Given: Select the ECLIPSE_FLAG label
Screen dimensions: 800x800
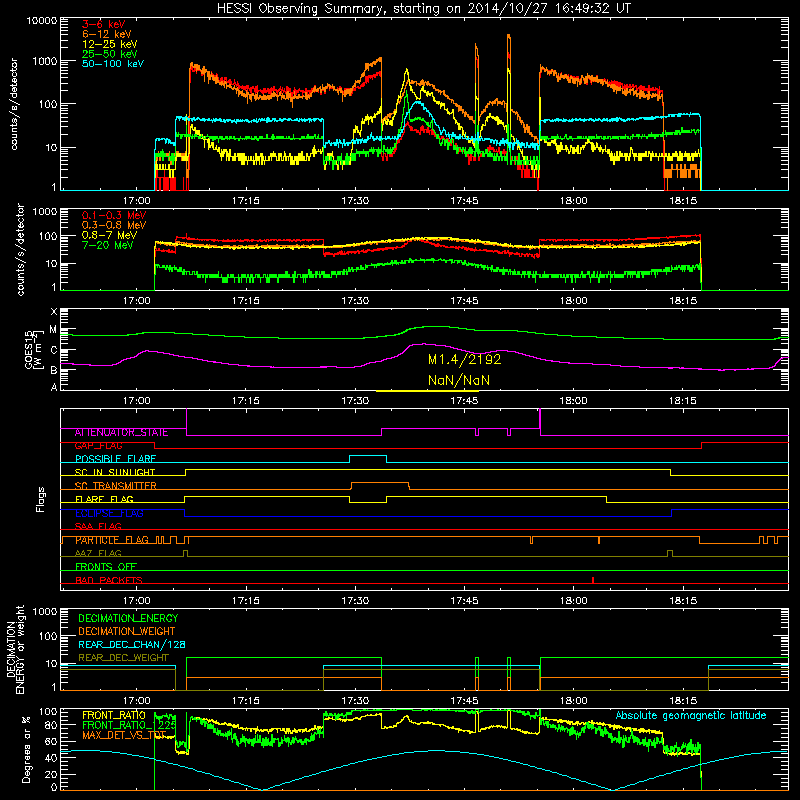Looking at the screenshot, I should pyautogui.click(x=109, y=513).
